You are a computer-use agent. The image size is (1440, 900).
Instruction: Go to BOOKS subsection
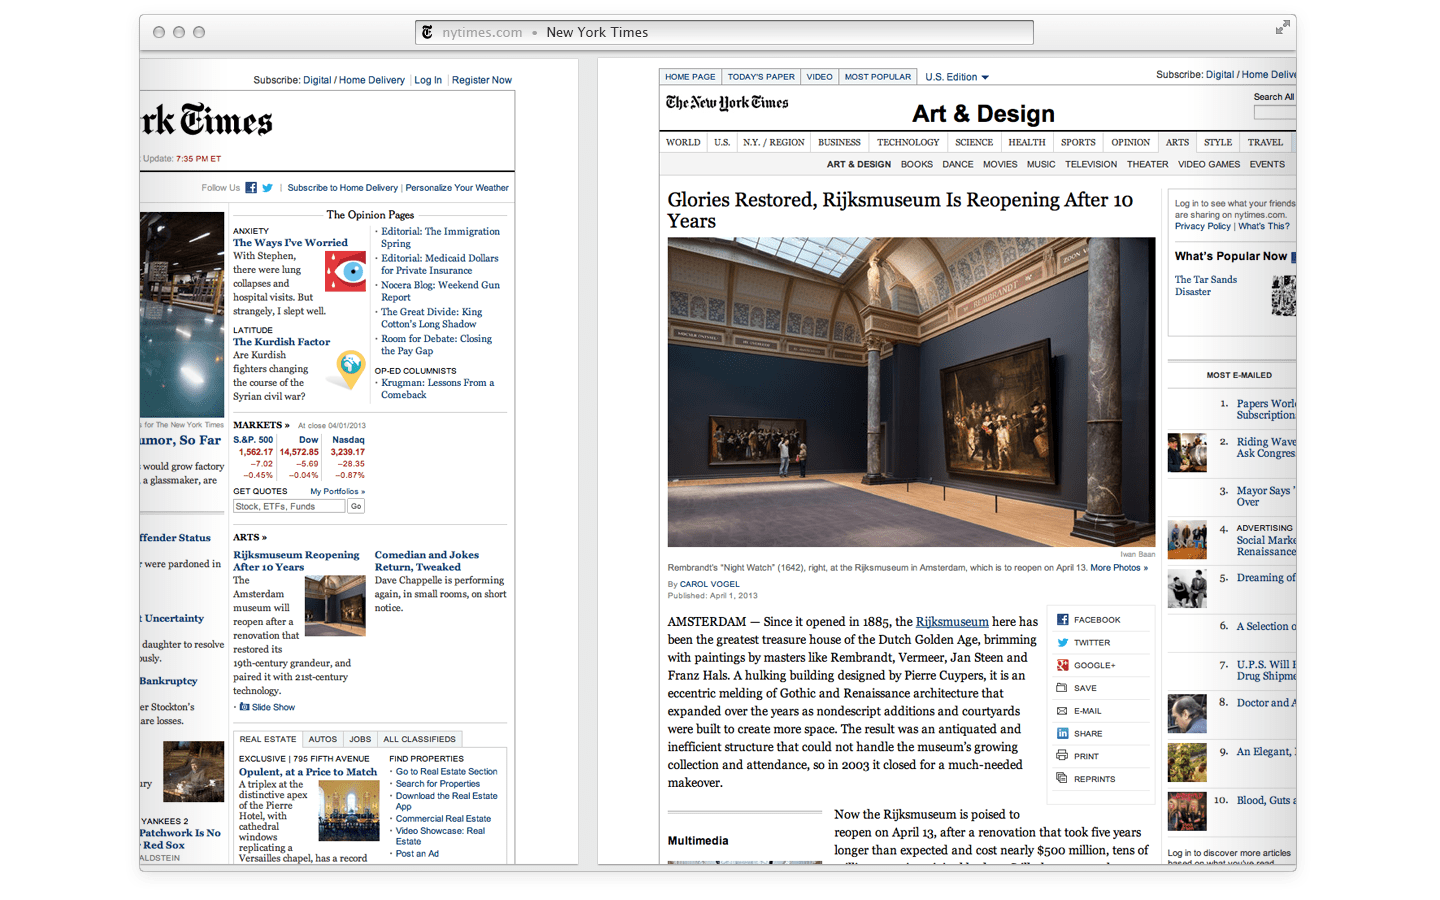(916, 165)
